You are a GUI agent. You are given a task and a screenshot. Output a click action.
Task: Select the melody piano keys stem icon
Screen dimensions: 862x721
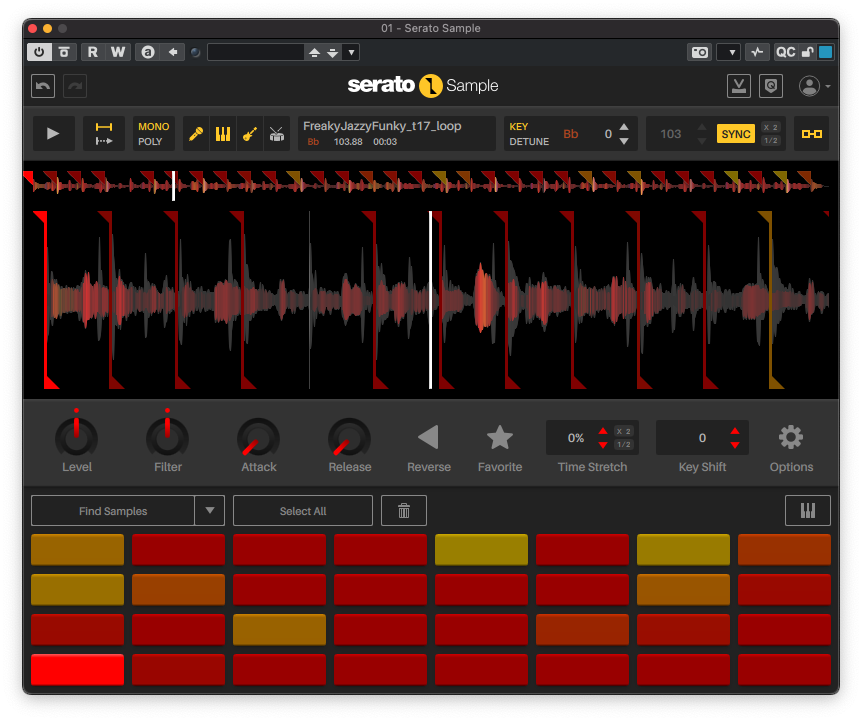[x=223, y=134]
